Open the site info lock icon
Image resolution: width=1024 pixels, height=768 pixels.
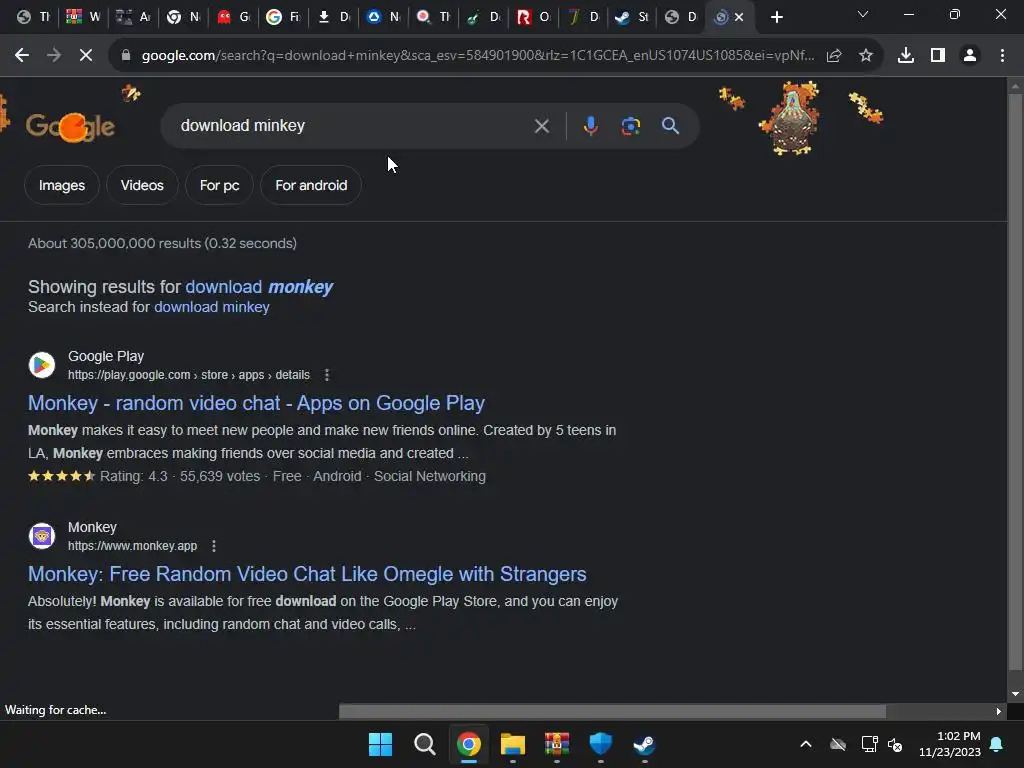(x=126, y=56)
